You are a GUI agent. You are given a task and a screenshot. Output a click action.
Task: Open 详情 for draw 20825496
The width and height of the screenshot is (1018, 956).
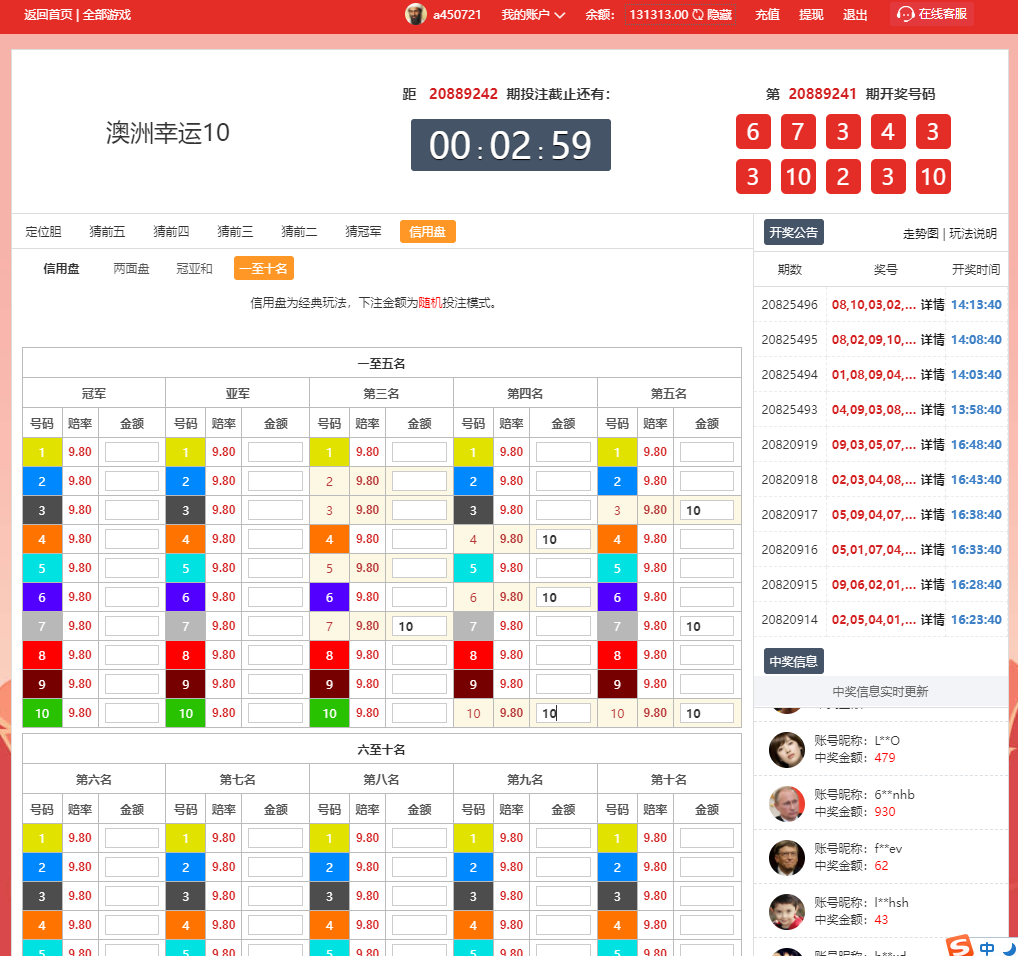click(x=932, y=305)
